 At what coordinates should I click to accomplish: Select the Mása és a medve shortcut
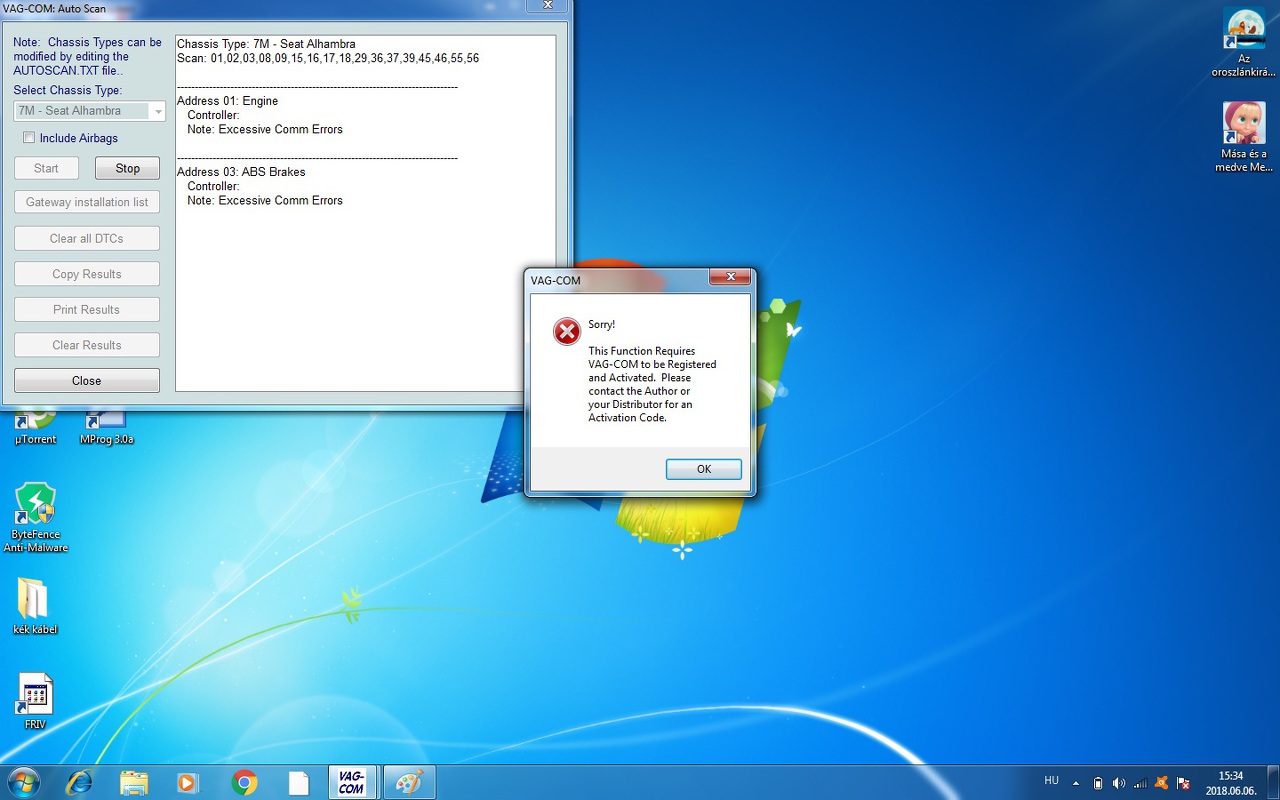(1244, 137)
